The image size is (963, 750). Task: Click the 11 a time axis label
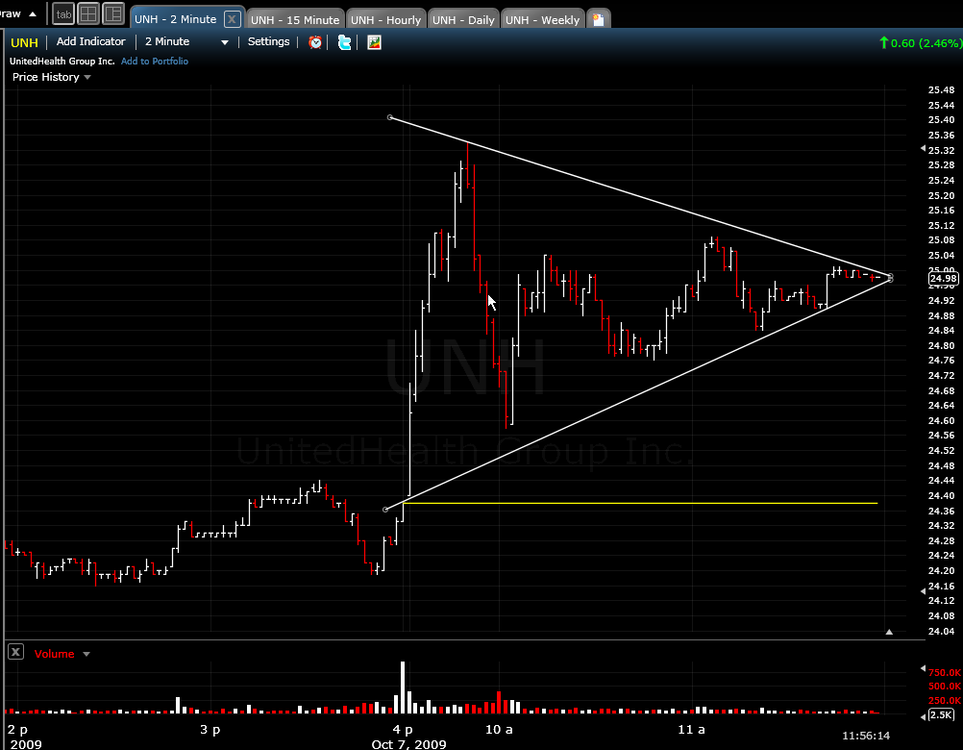tap(692, 729)
